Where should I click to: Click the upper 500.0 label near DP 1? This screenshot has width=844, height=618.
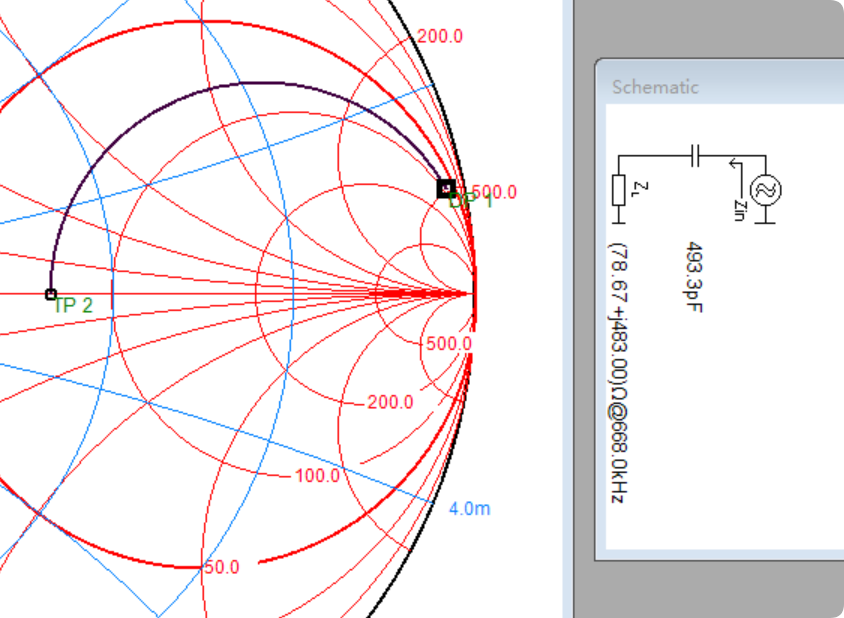click(495, 191)
